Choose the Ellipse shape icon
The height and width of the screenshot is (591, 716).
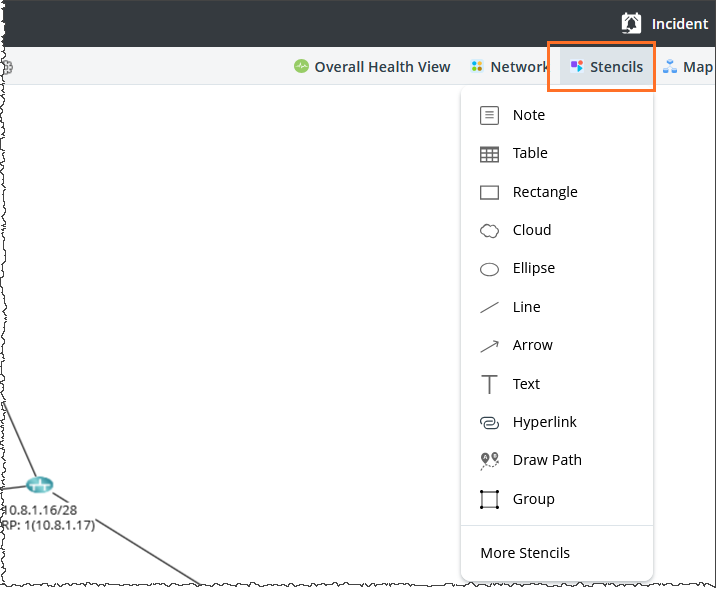coord(489,269)
